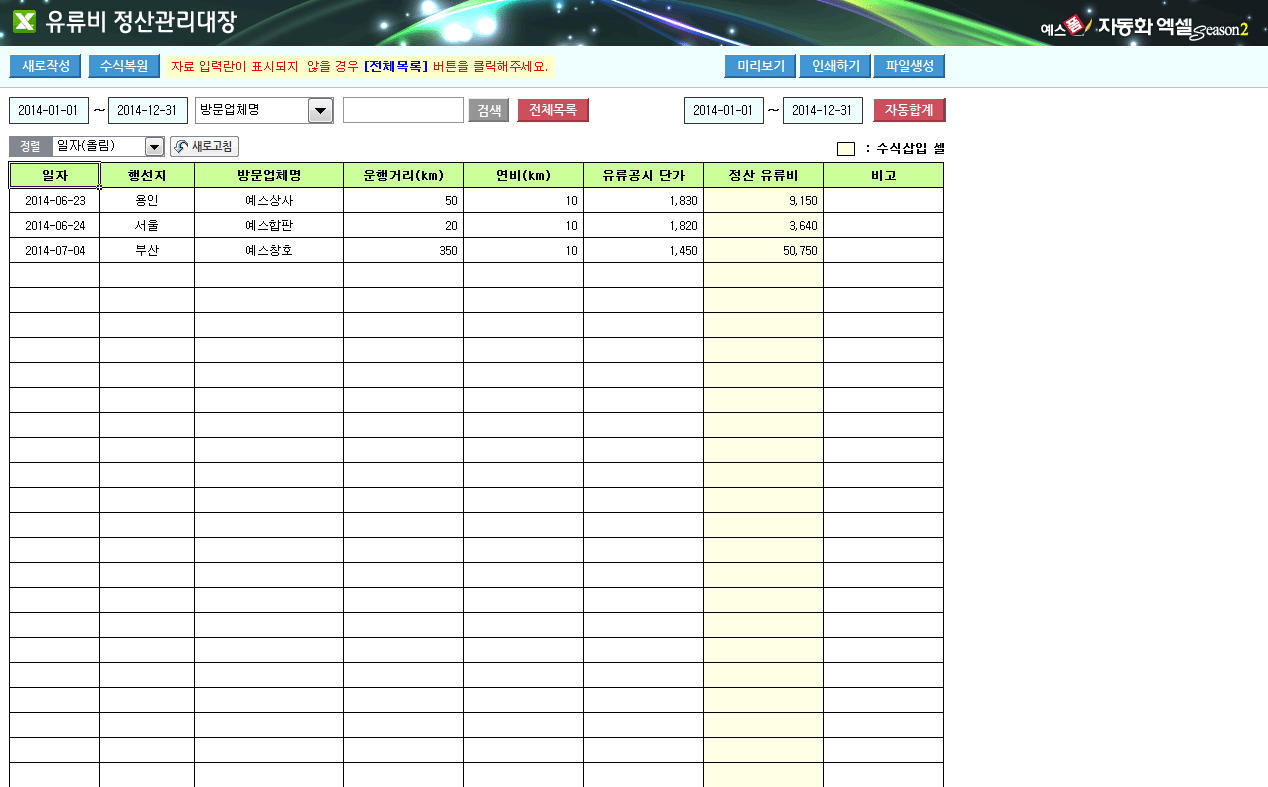Viewport: 1268px width, 787px height.
Task: Open the 방문업체명 search field dropdown arrow
Action: pos(321,110)
